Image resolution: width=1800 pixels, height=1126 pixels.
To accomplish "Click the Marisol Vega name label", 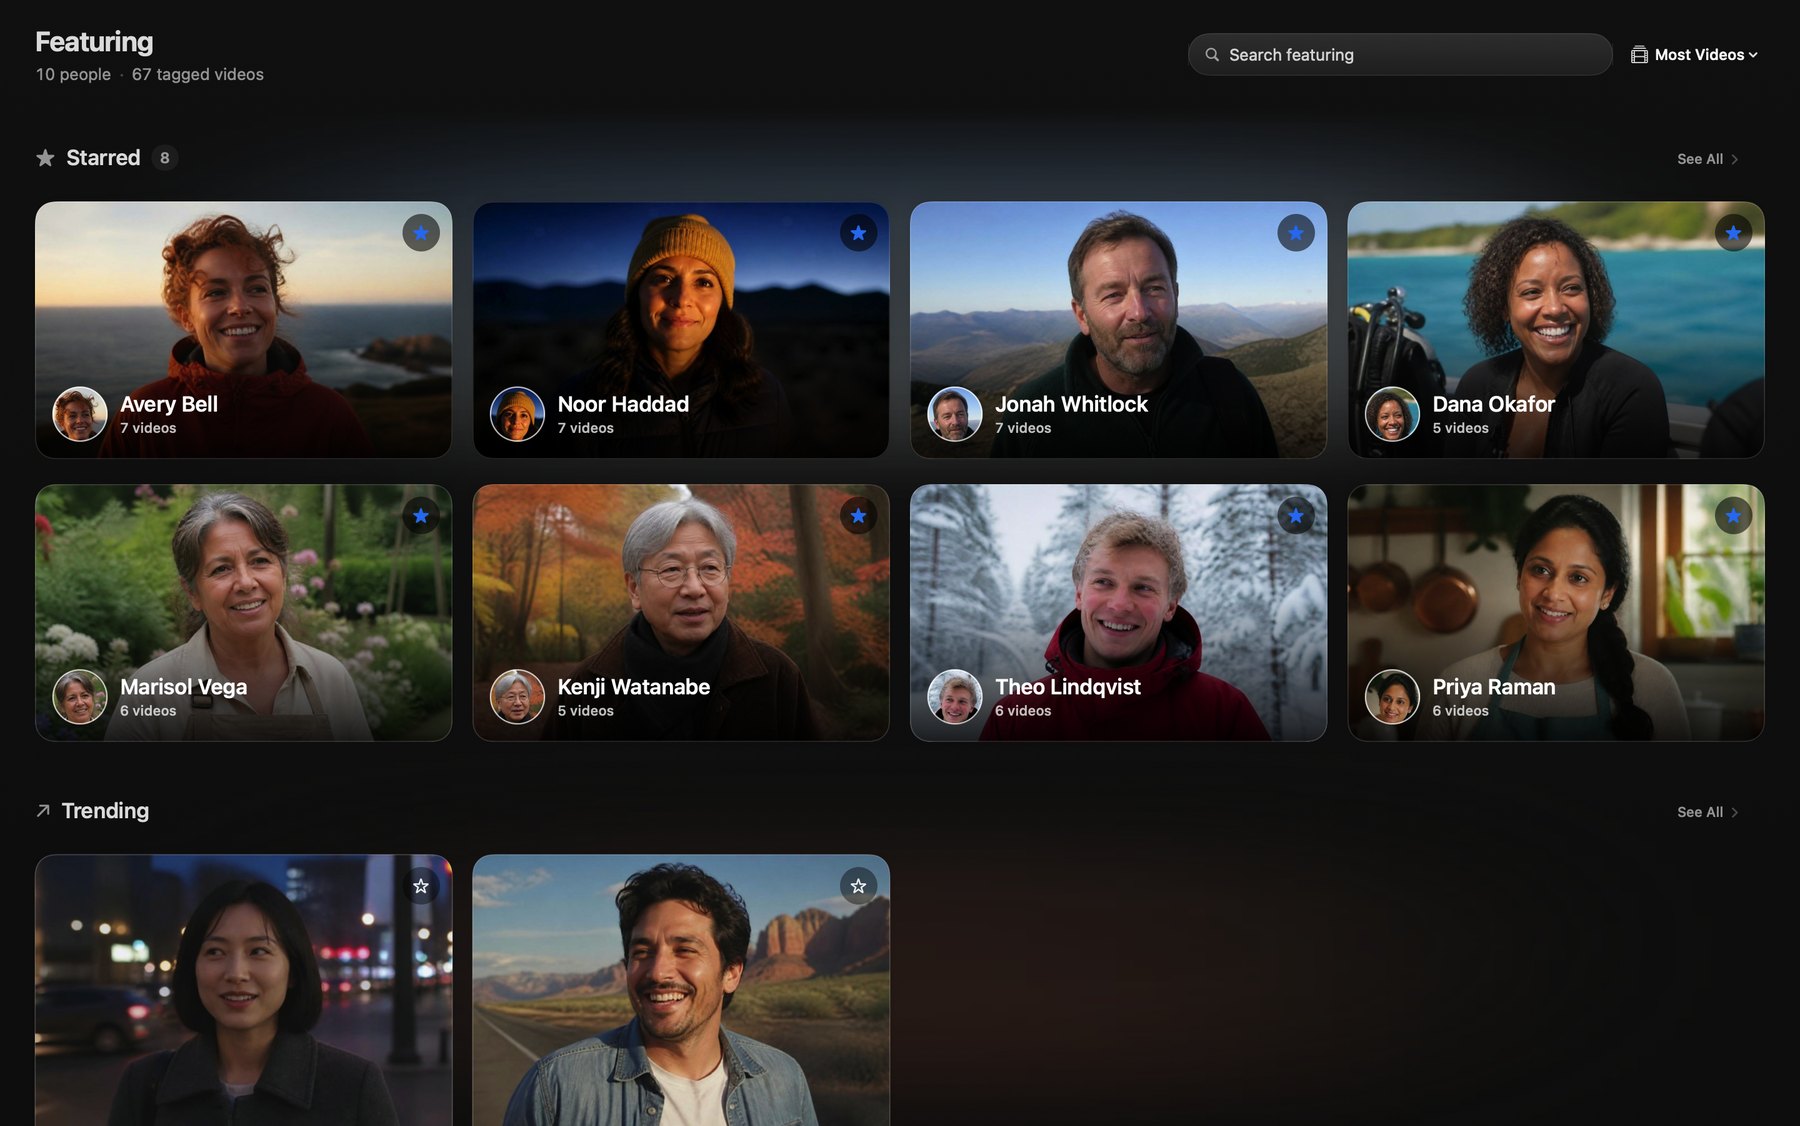I will pyautogui.click(x=183, y=687).
